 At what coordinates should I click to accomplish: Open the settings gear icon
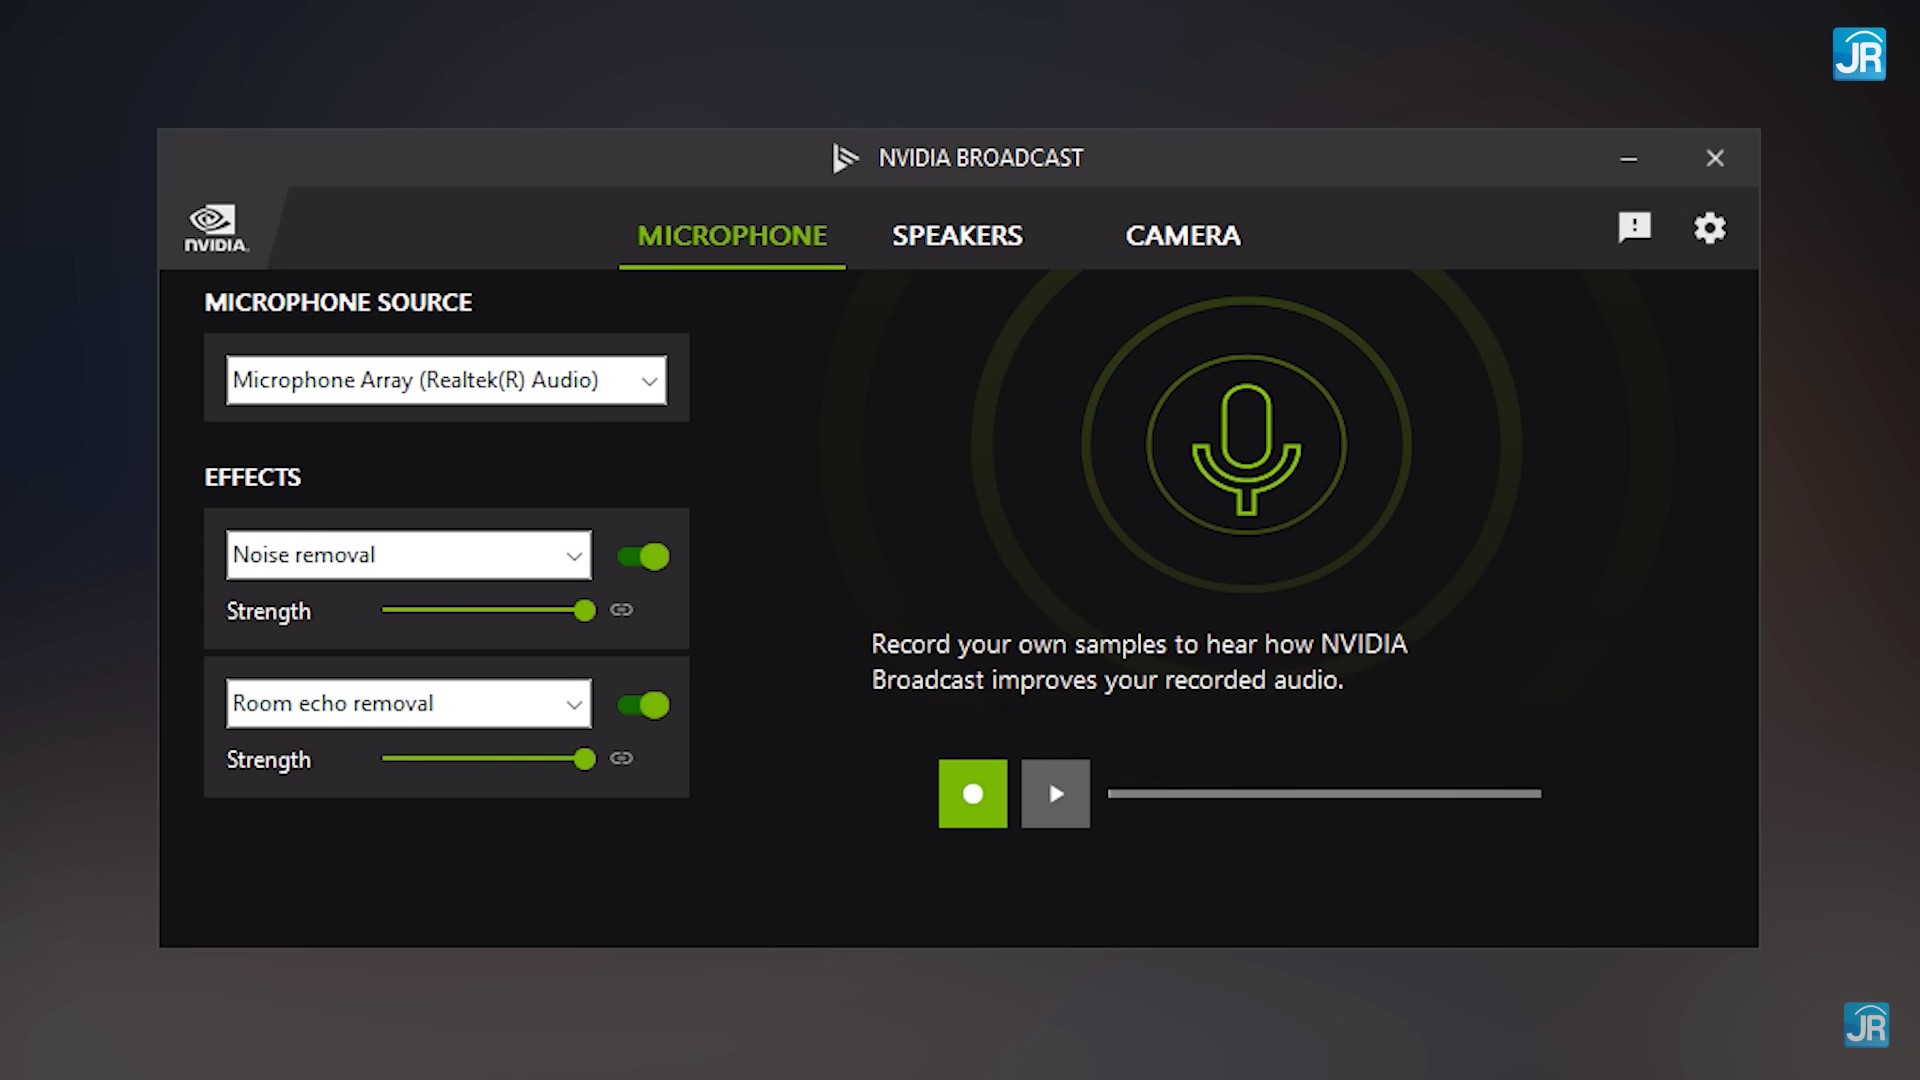(x=1709, y=228)
